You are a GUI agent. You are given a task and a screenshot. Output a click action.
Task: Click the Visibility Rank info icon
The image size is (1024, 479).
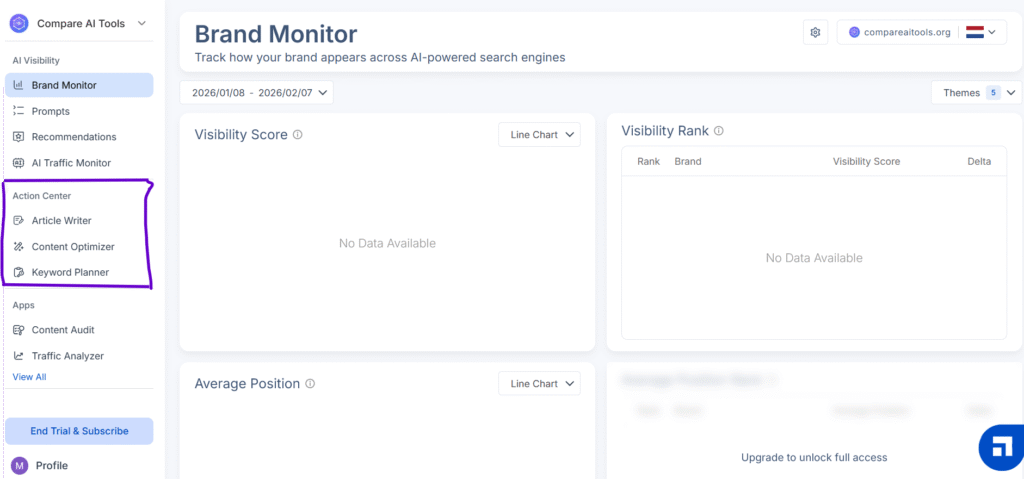point(718,131)
